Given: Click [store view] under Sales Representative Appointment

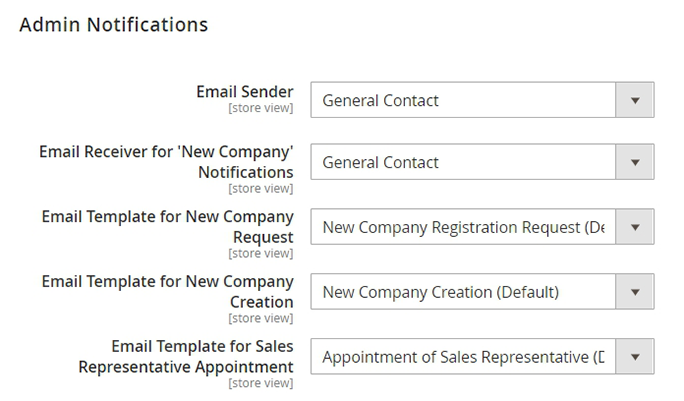Looking at the screenshot, I should 261,383.
